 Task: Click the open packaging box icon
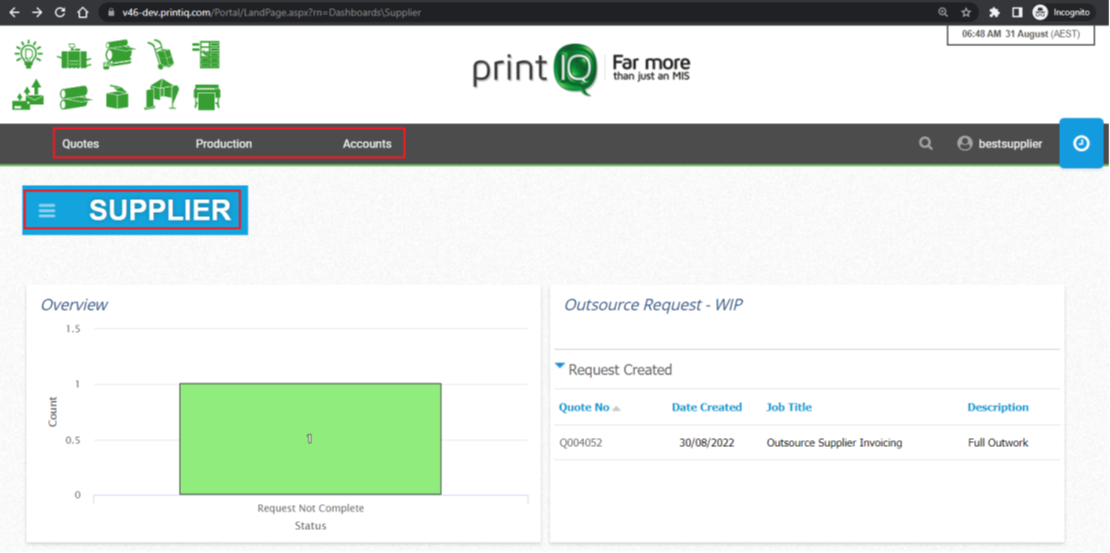point(118,97)
